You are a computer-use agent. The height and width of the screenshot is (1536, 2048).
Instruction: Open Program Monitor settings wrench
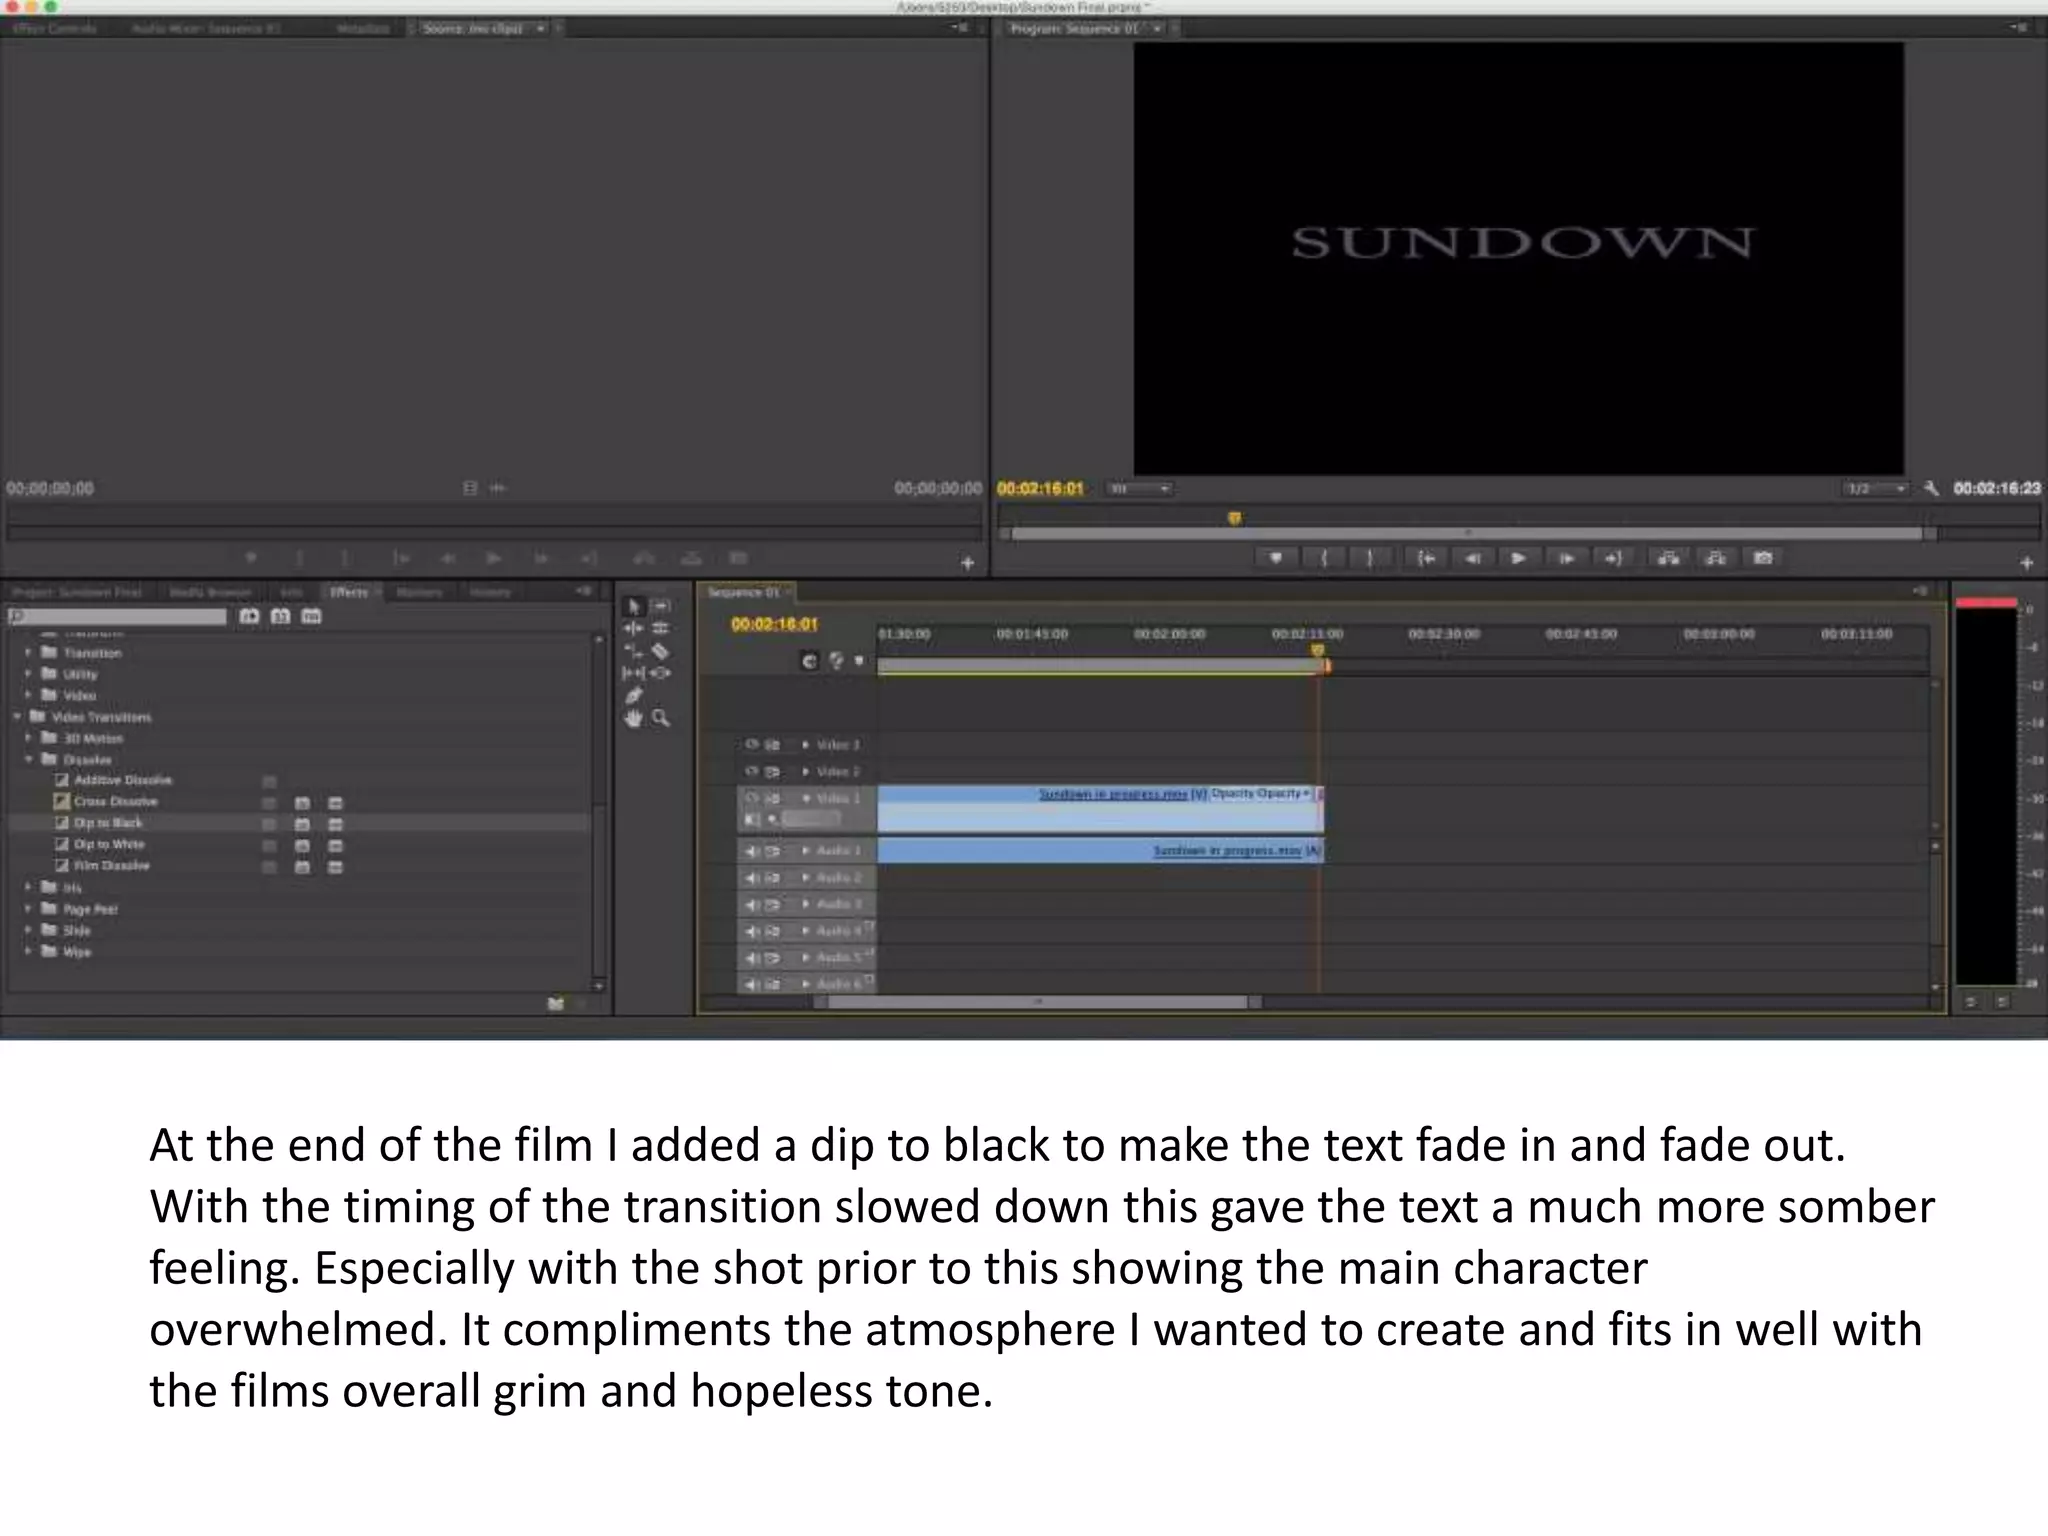[1931, 488]
